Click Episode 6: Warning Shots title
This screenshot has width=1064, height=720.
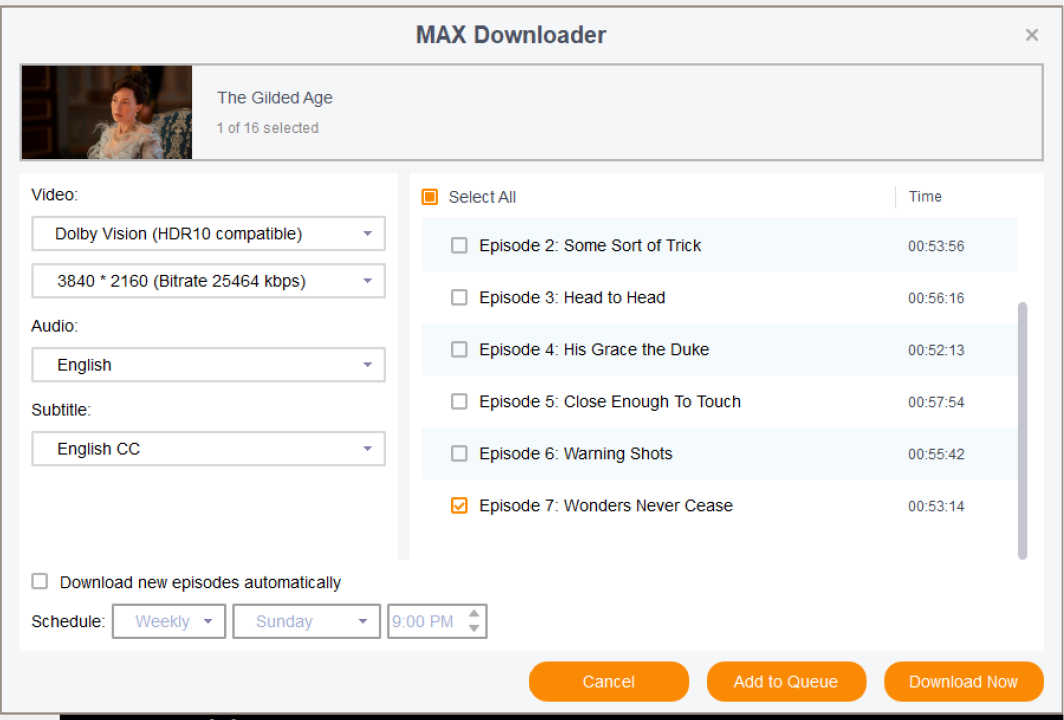tap(575, 453)
